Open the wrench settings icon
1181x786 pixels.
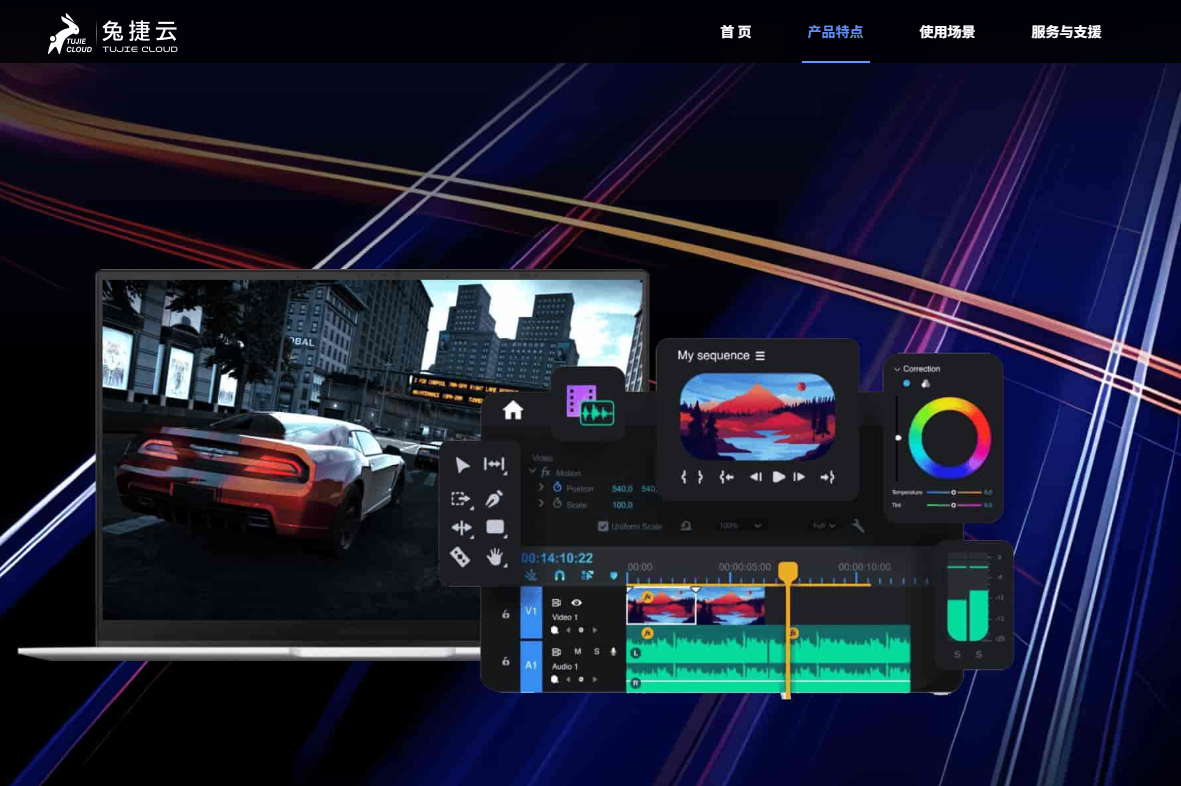coord(857,526)
